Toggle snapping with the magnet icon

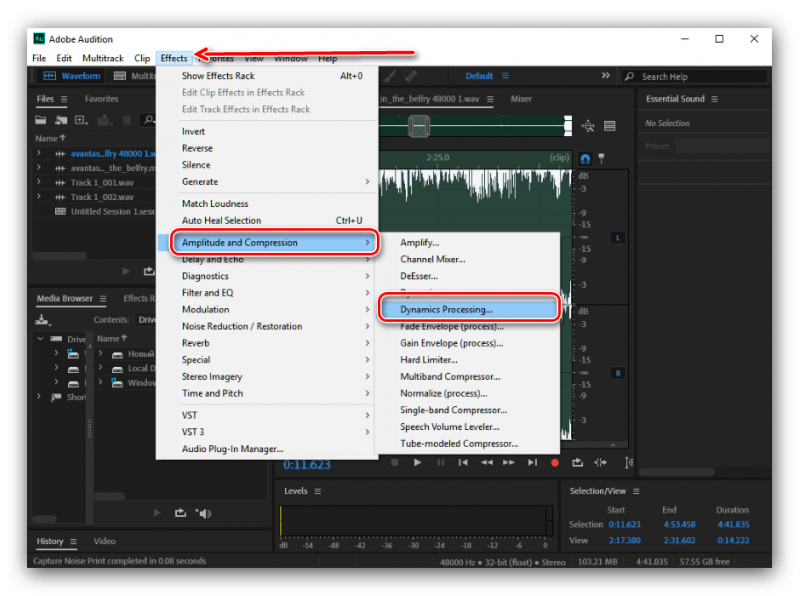(x=585, y=159)
